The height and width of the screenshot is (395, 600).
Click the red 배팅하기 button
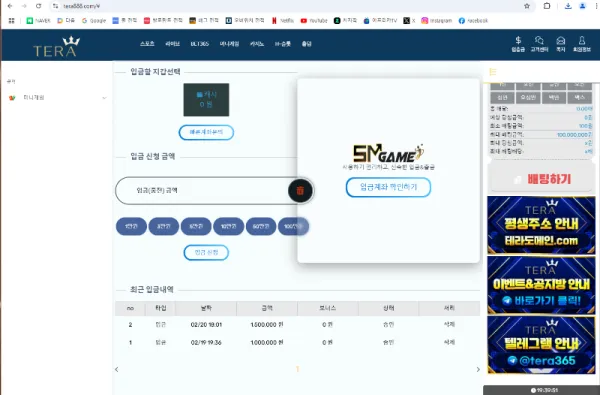coord(541,179)
